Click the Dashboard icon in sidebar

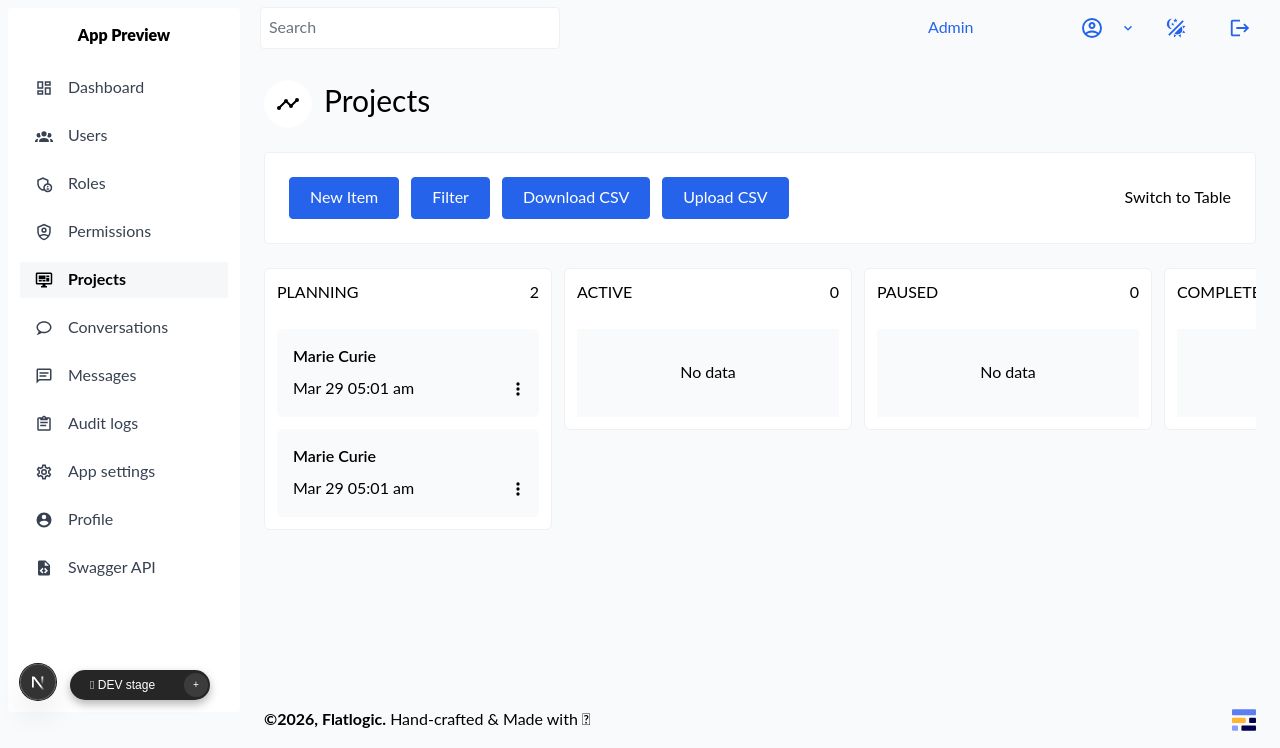(x=44, y=88)
